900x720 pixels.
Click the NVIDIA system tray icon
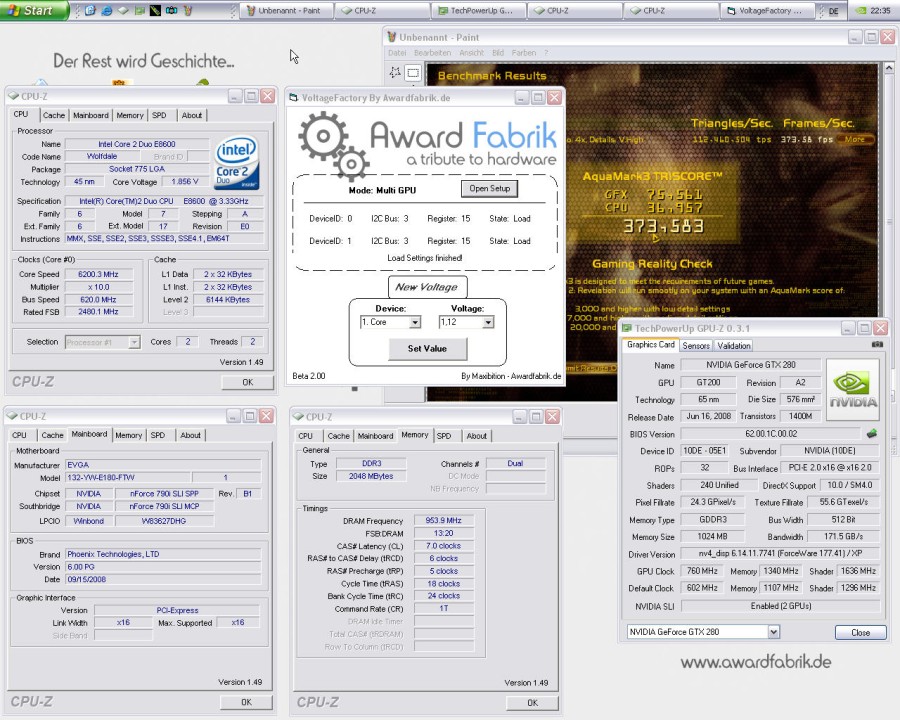point(860,10)
